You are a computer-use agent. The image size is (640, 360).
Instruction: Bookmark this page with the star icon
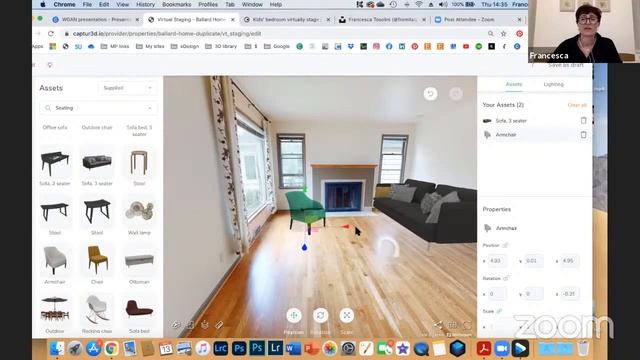pyautogui.click(x=504, y=33)
